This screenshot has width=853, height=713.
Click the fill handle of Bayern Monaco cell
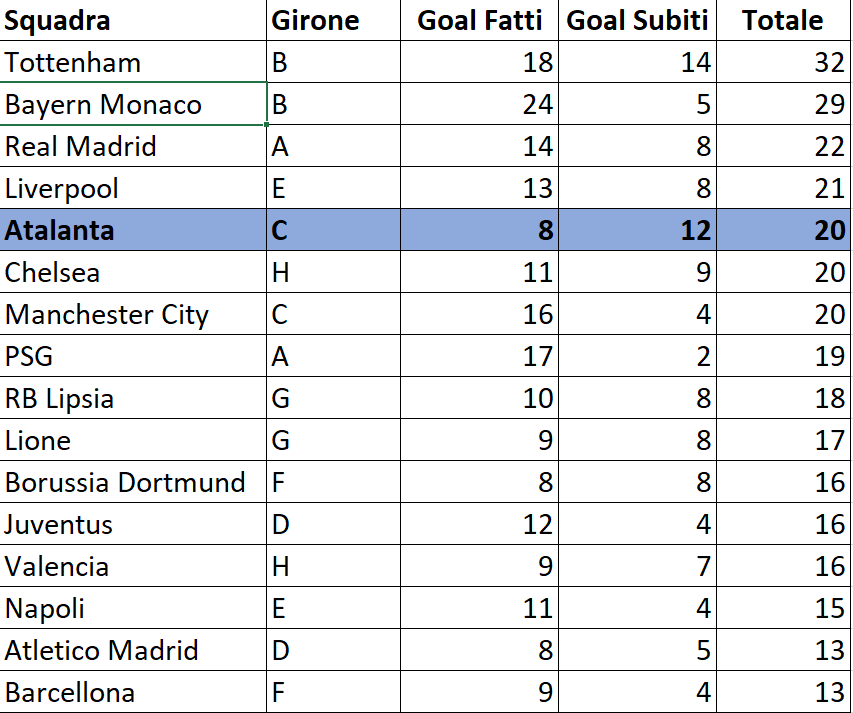tap(267, 124)
